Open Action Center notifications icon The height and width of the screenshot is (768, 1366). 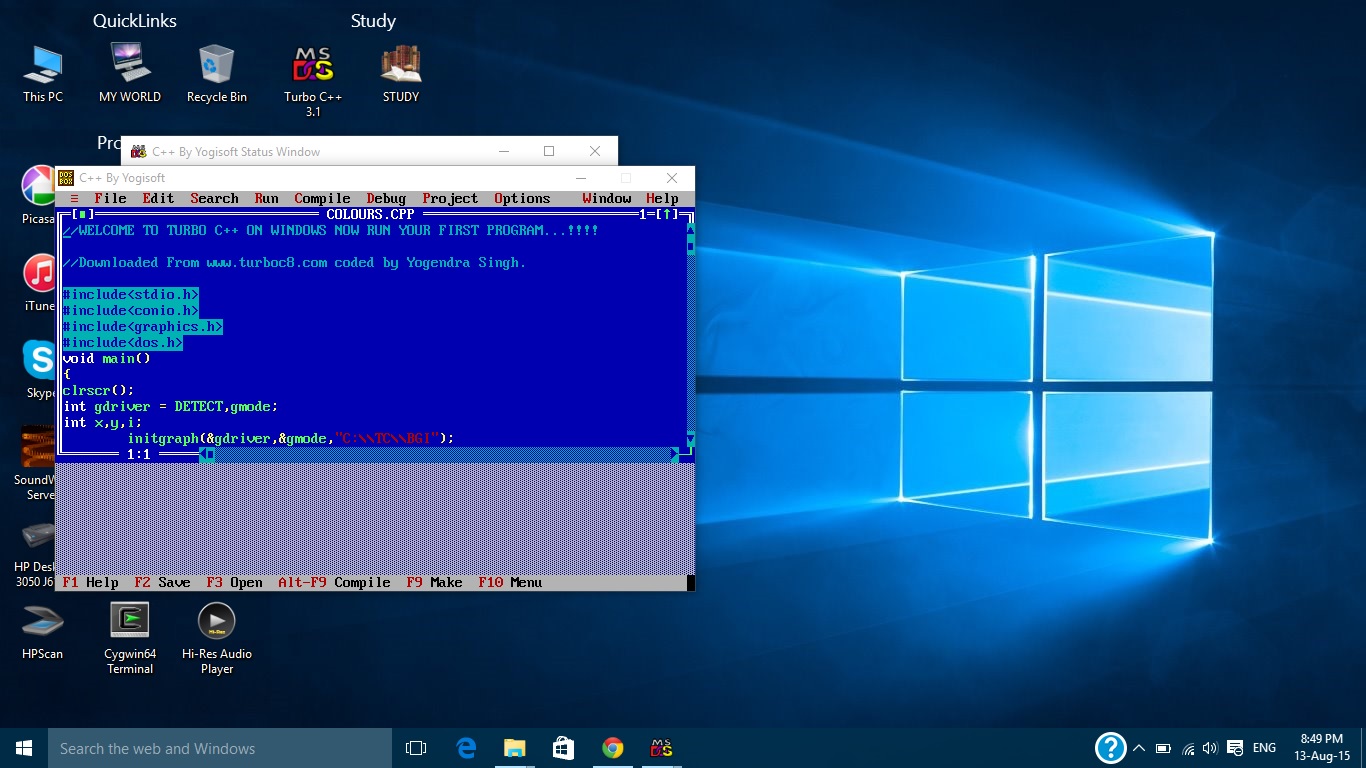point(1236,748)
